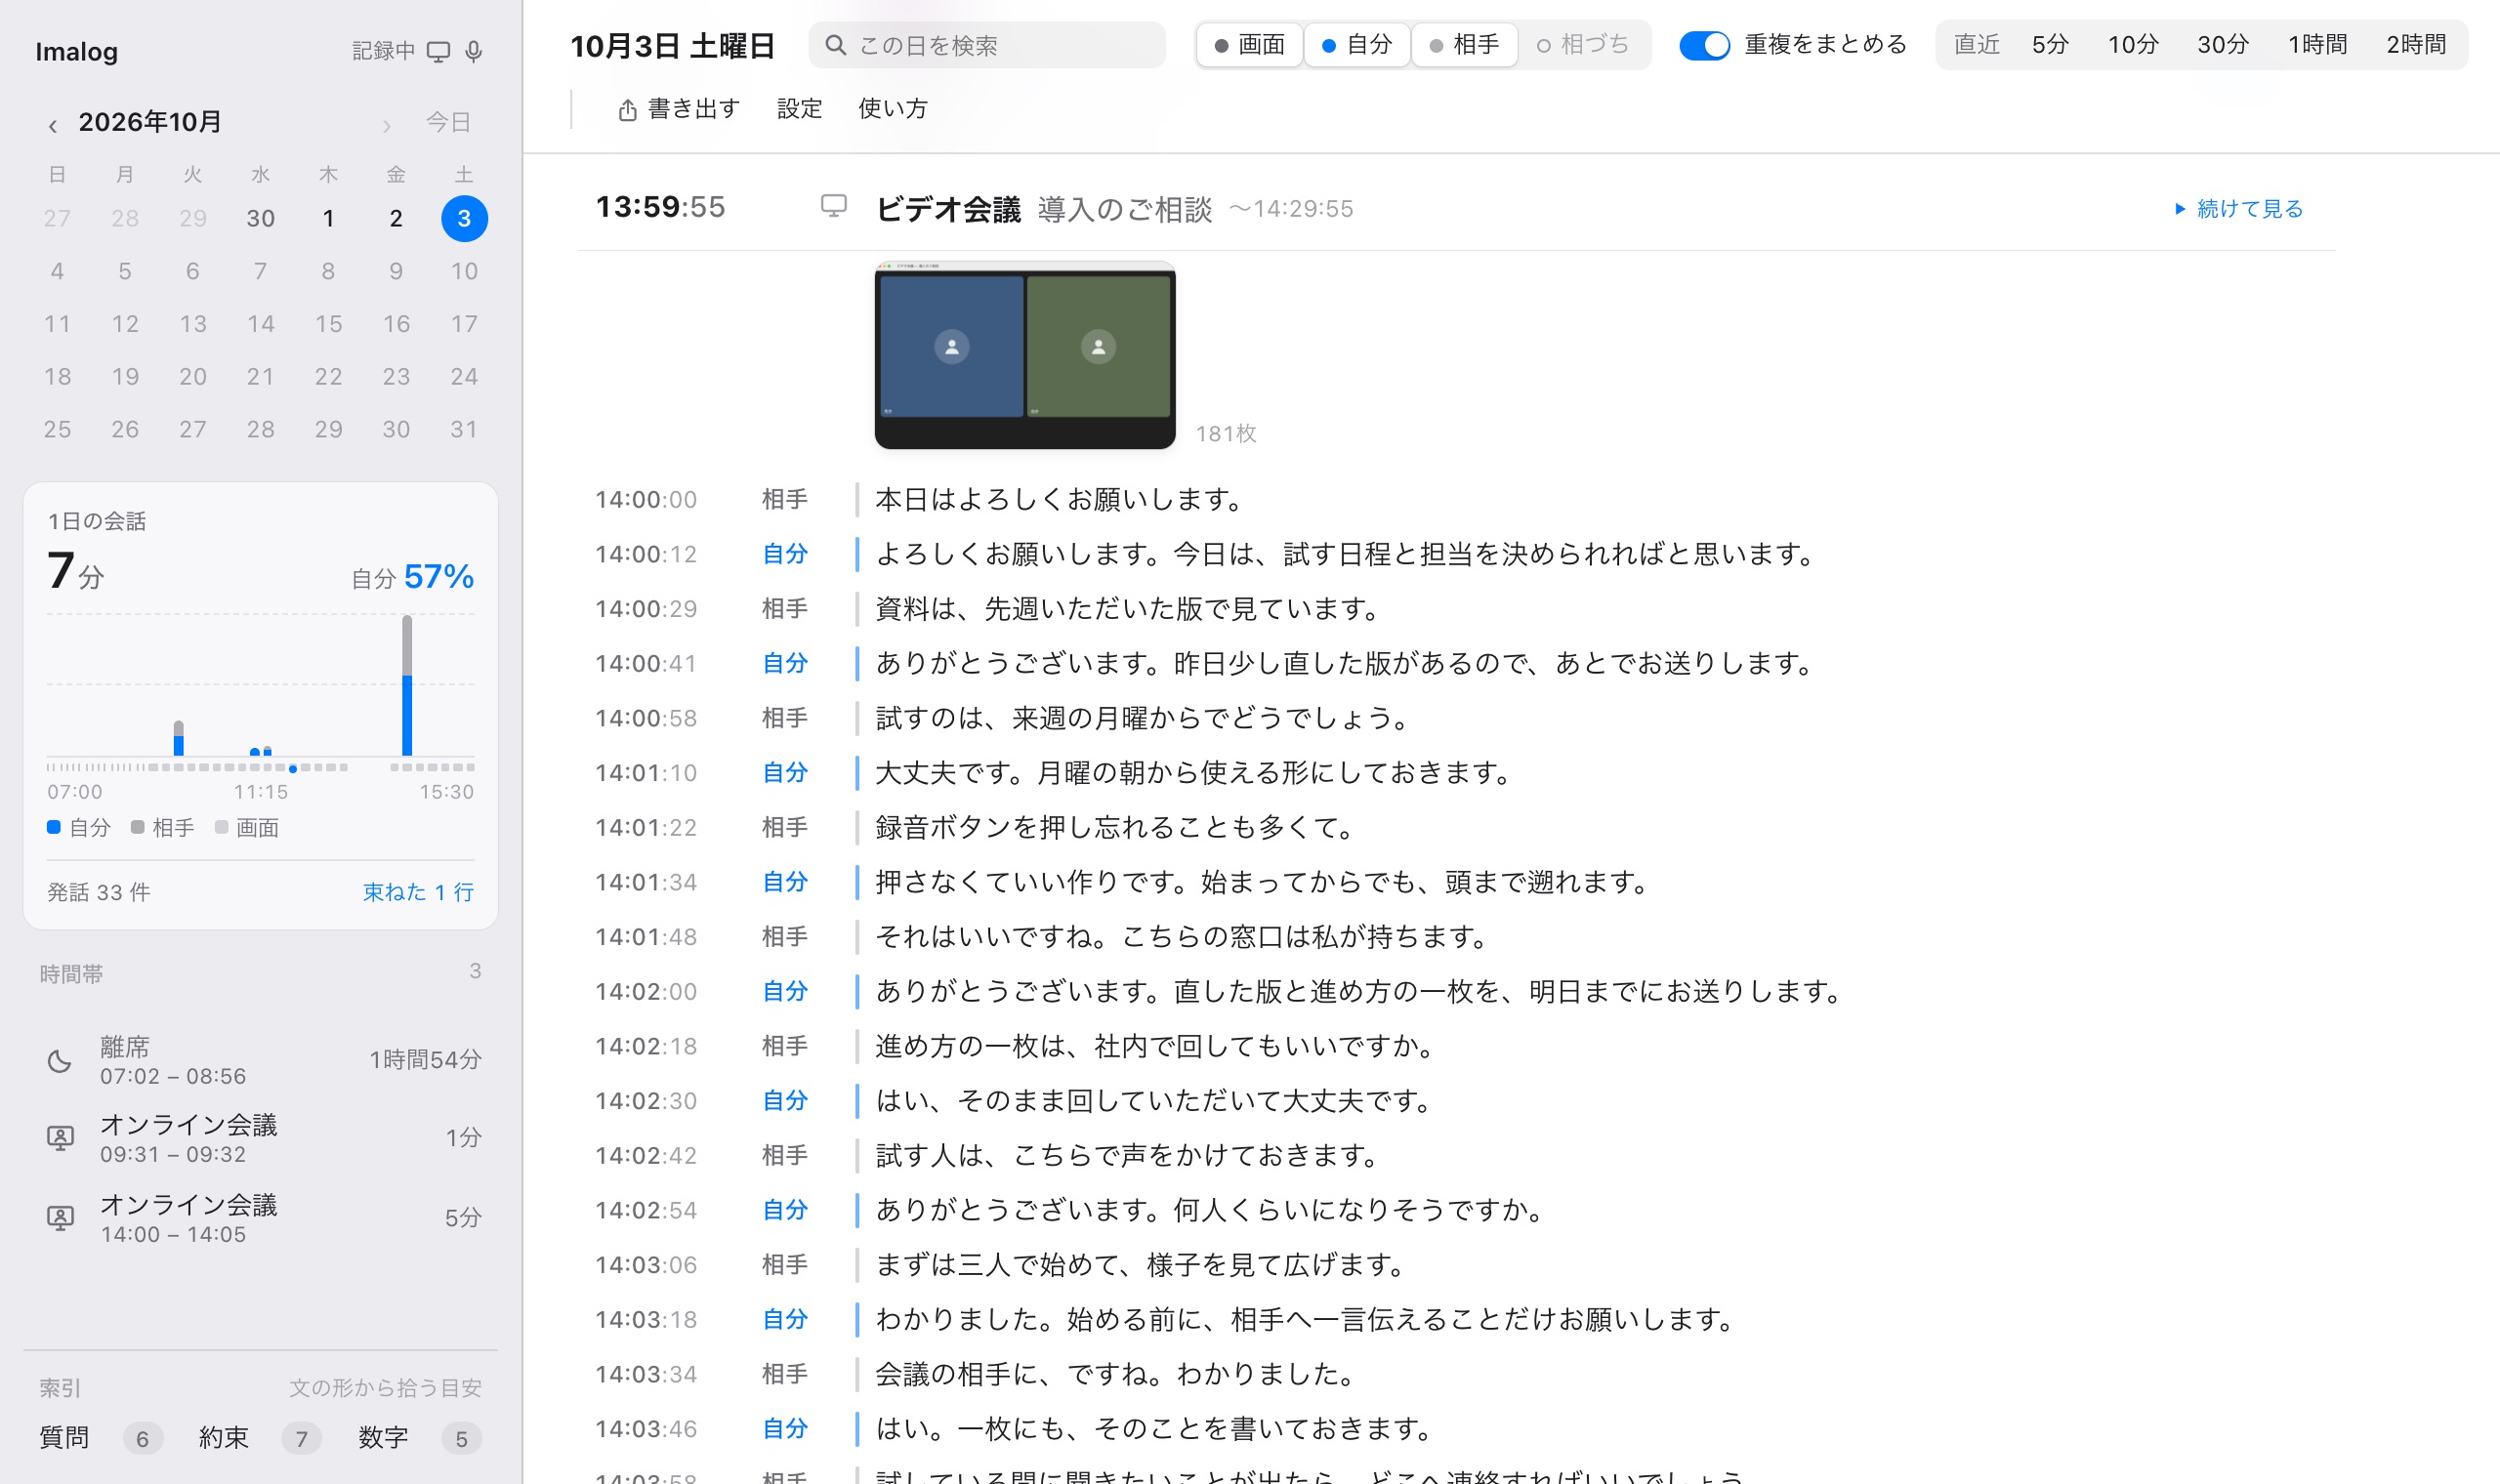Select the 1時間 recent range
The width and height of the screenshot is (2500, 1484).
click(2317, 45)
